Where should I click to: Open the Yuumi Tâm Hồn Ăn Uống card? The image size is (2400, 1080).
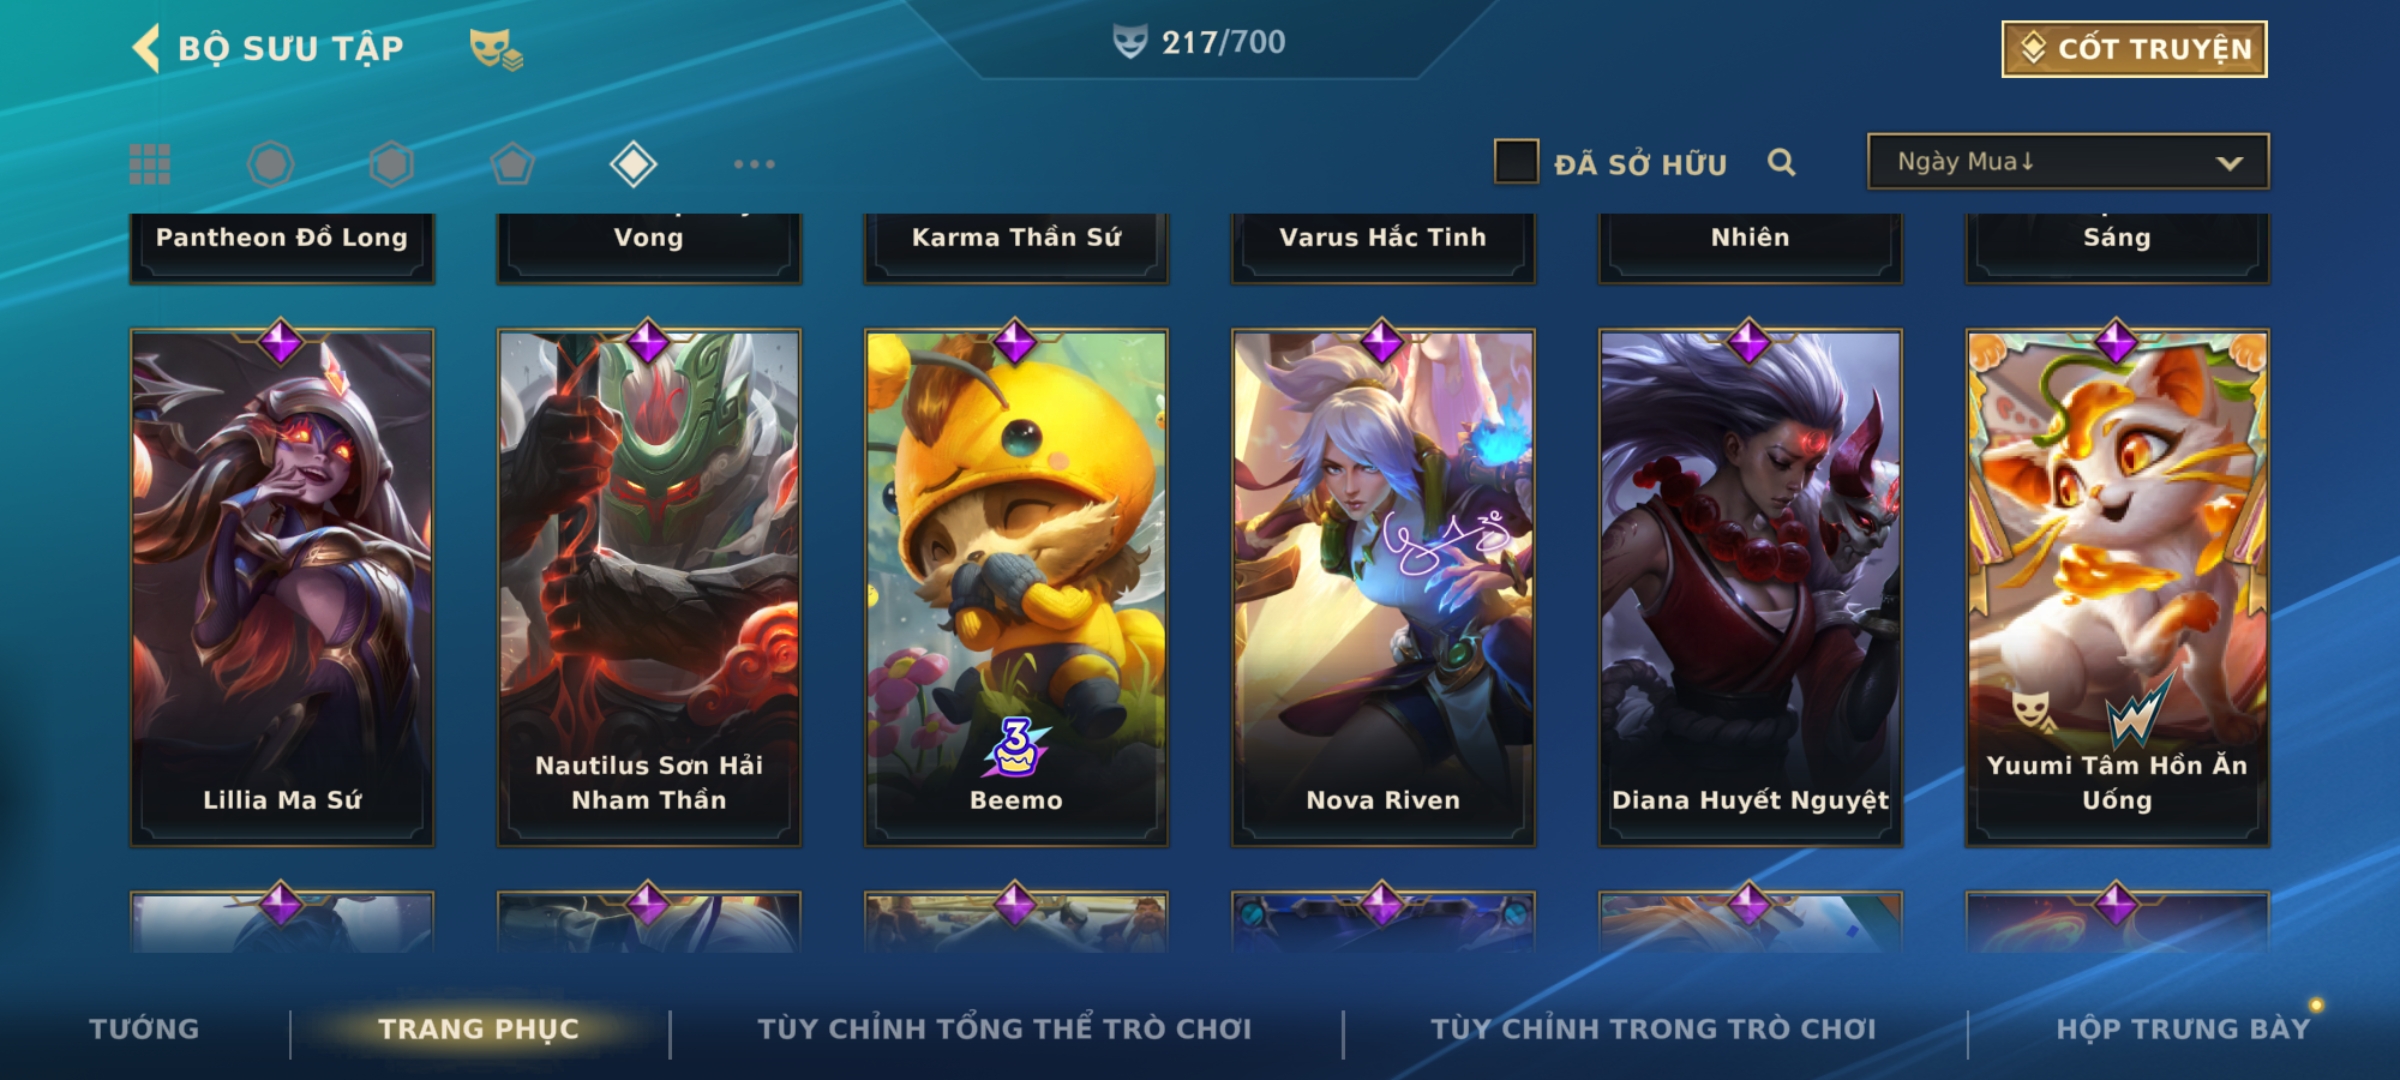(x=2117, y=588)
